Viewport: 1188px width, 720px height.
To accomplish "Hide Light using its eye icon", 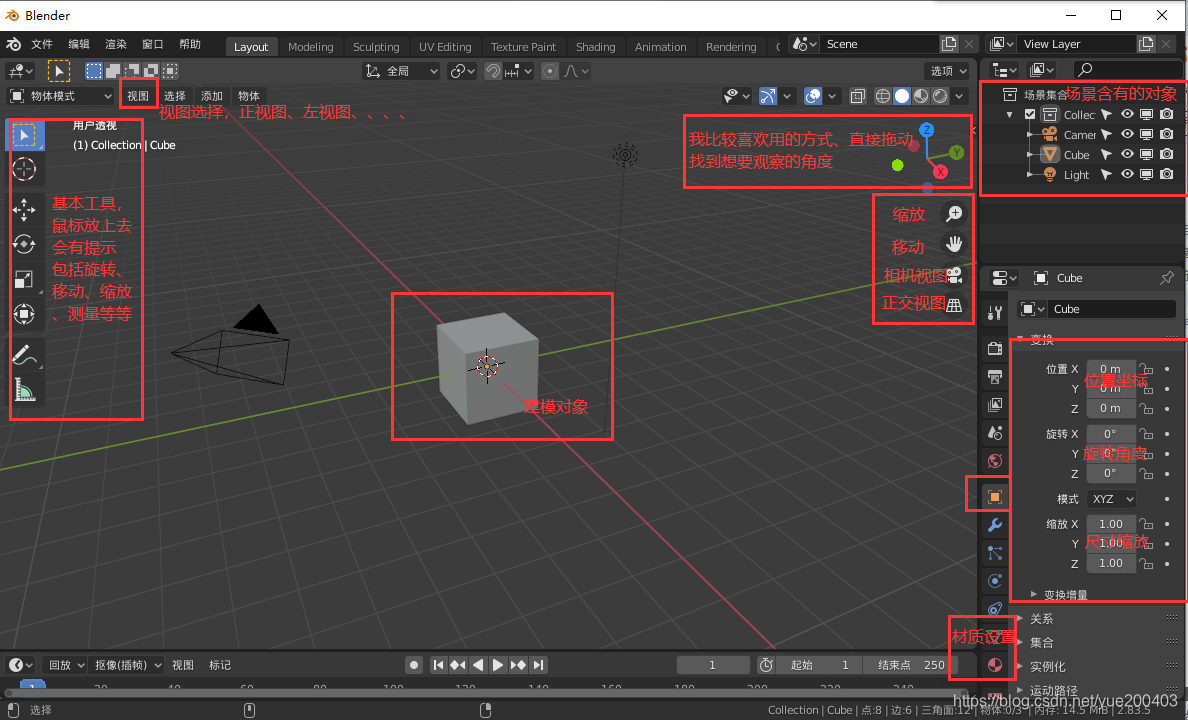I will tap(1127, 174).
